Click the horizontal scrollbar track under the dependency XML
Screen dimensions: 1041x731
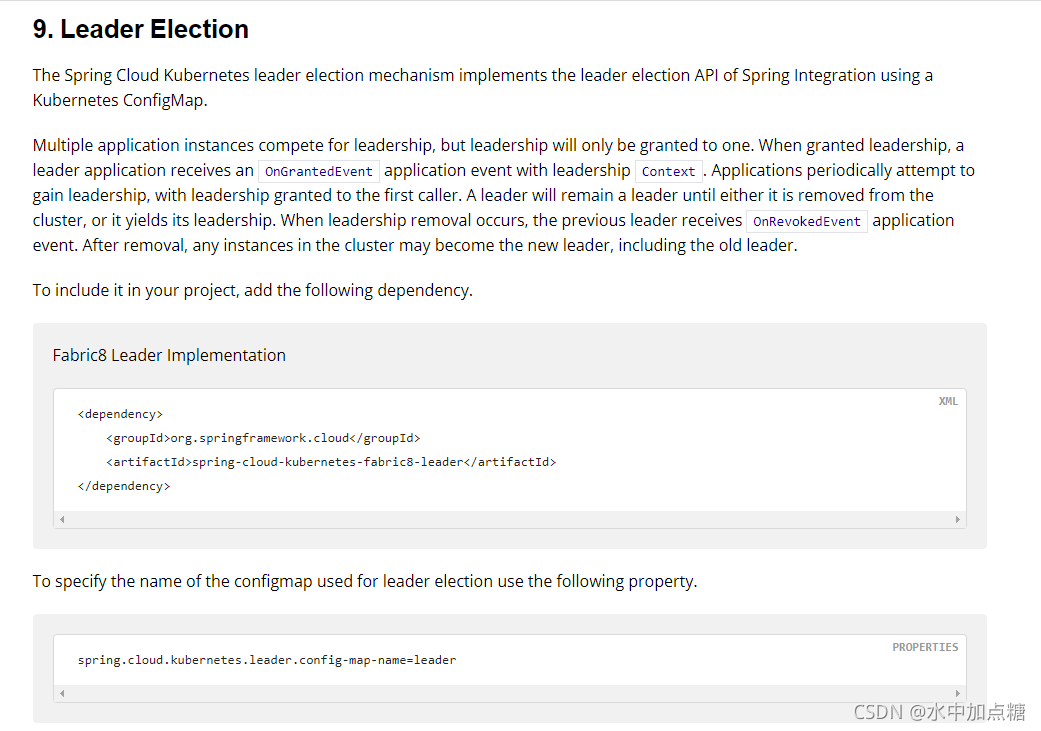point(510,519)
